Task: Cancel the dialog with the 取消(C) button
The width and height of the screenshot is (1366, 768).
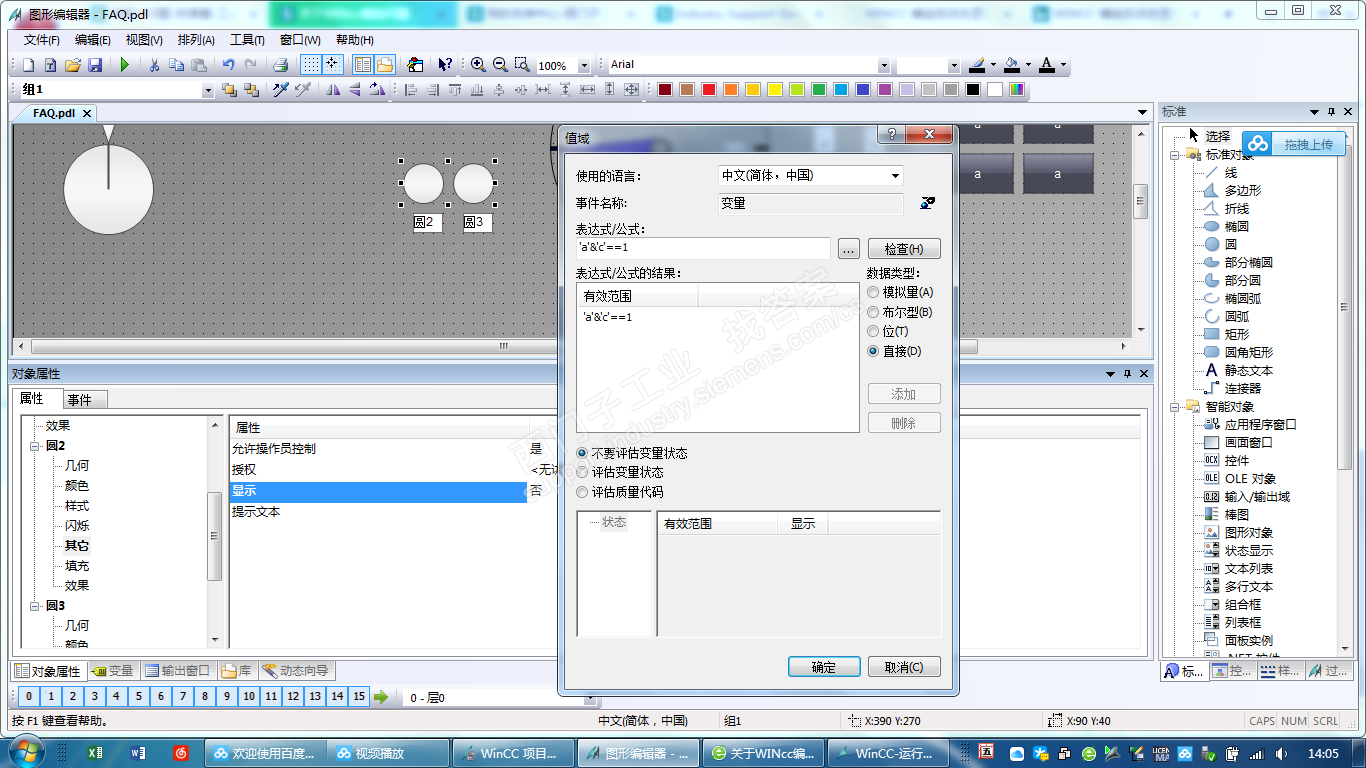Action: click(904, 667)
